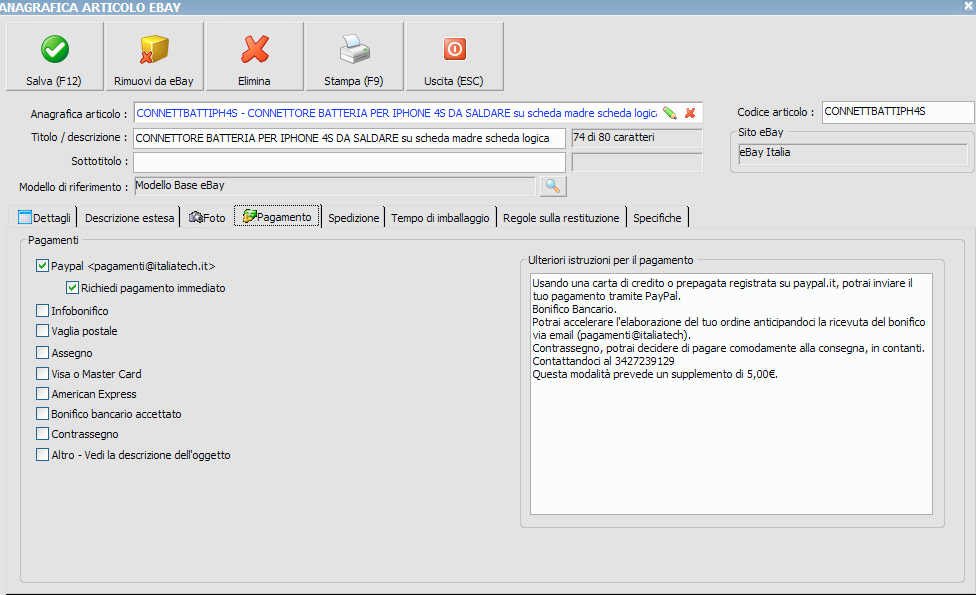Check the Assegno payment option
976x595 pixels.
pos(42,352)
